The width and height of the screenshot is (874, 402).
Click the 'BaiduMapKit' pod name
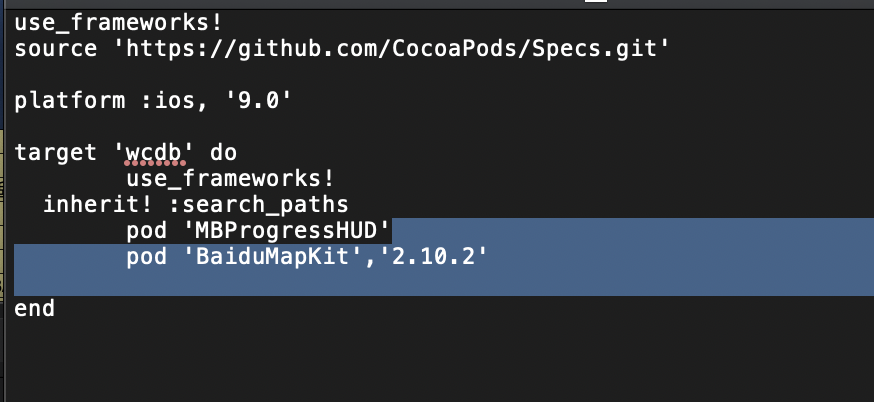click(272, 257)
